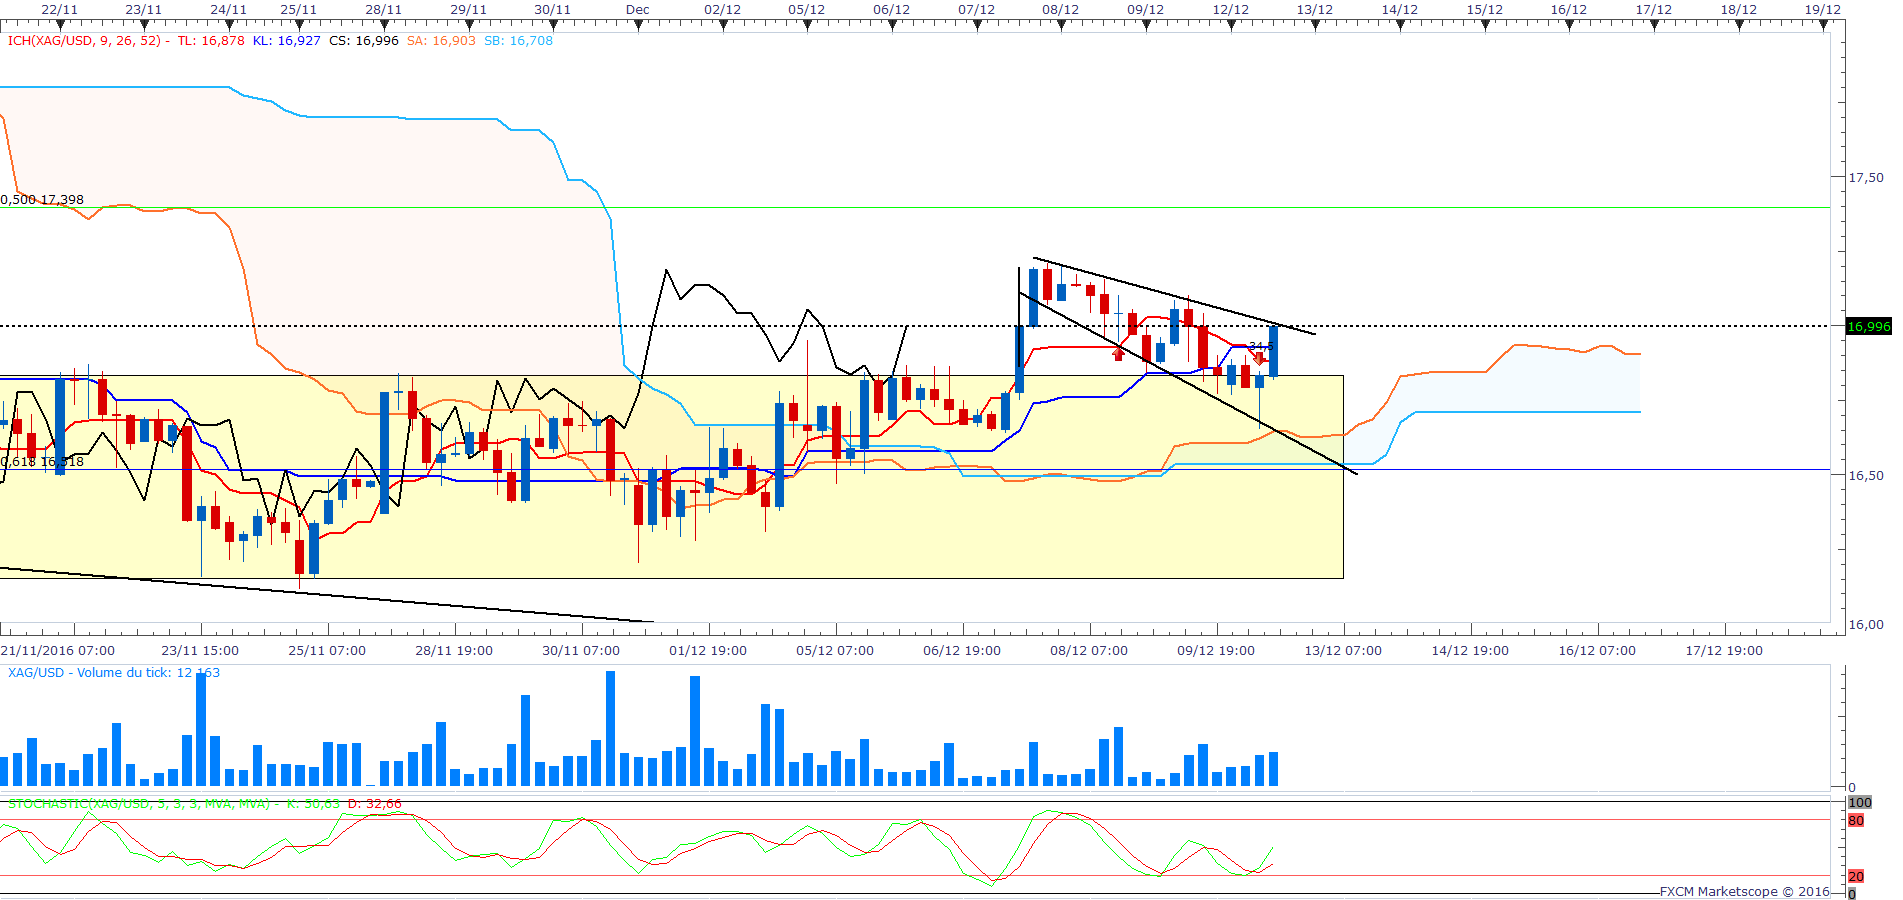Click the 16,50 price axis label
This screenshot has width=1903, height=900.
[1865, 476]
